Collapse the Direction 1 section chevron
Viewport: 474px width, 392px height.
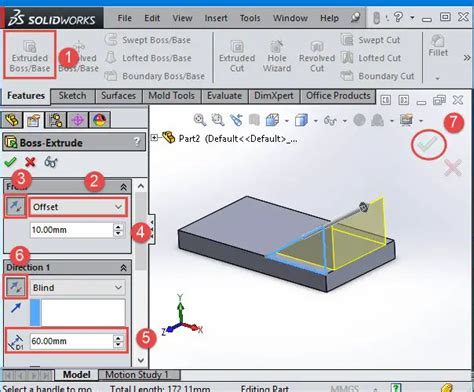pos(123,268)
